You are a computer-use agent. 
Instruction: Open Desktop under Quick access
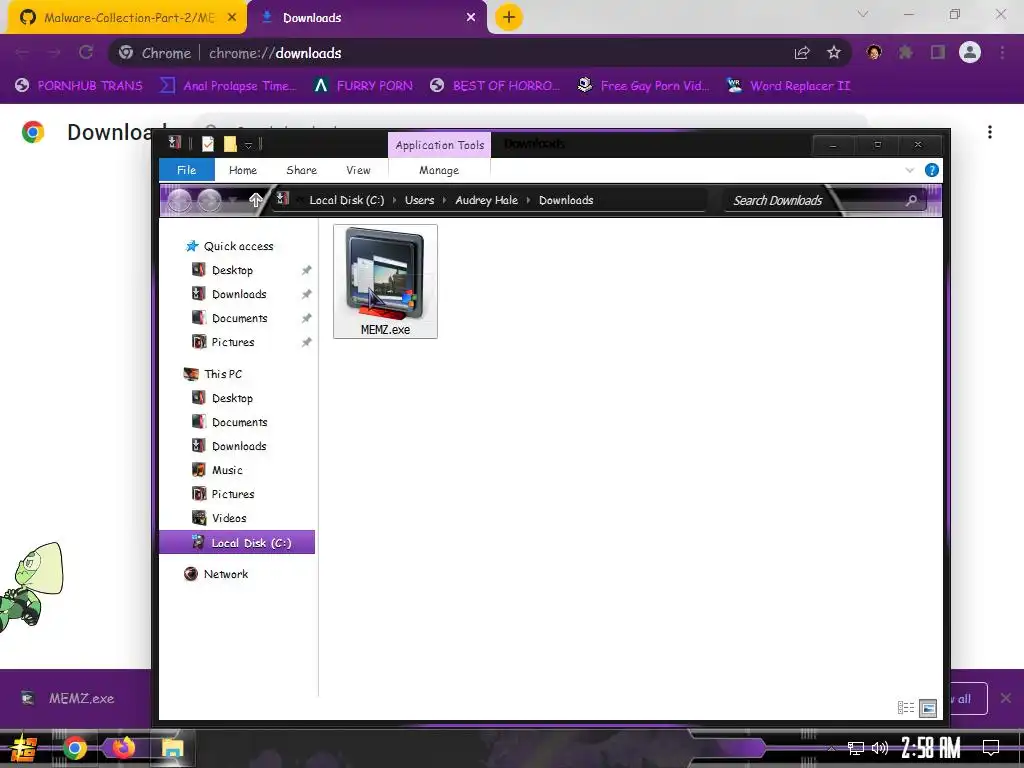[232, 270]
